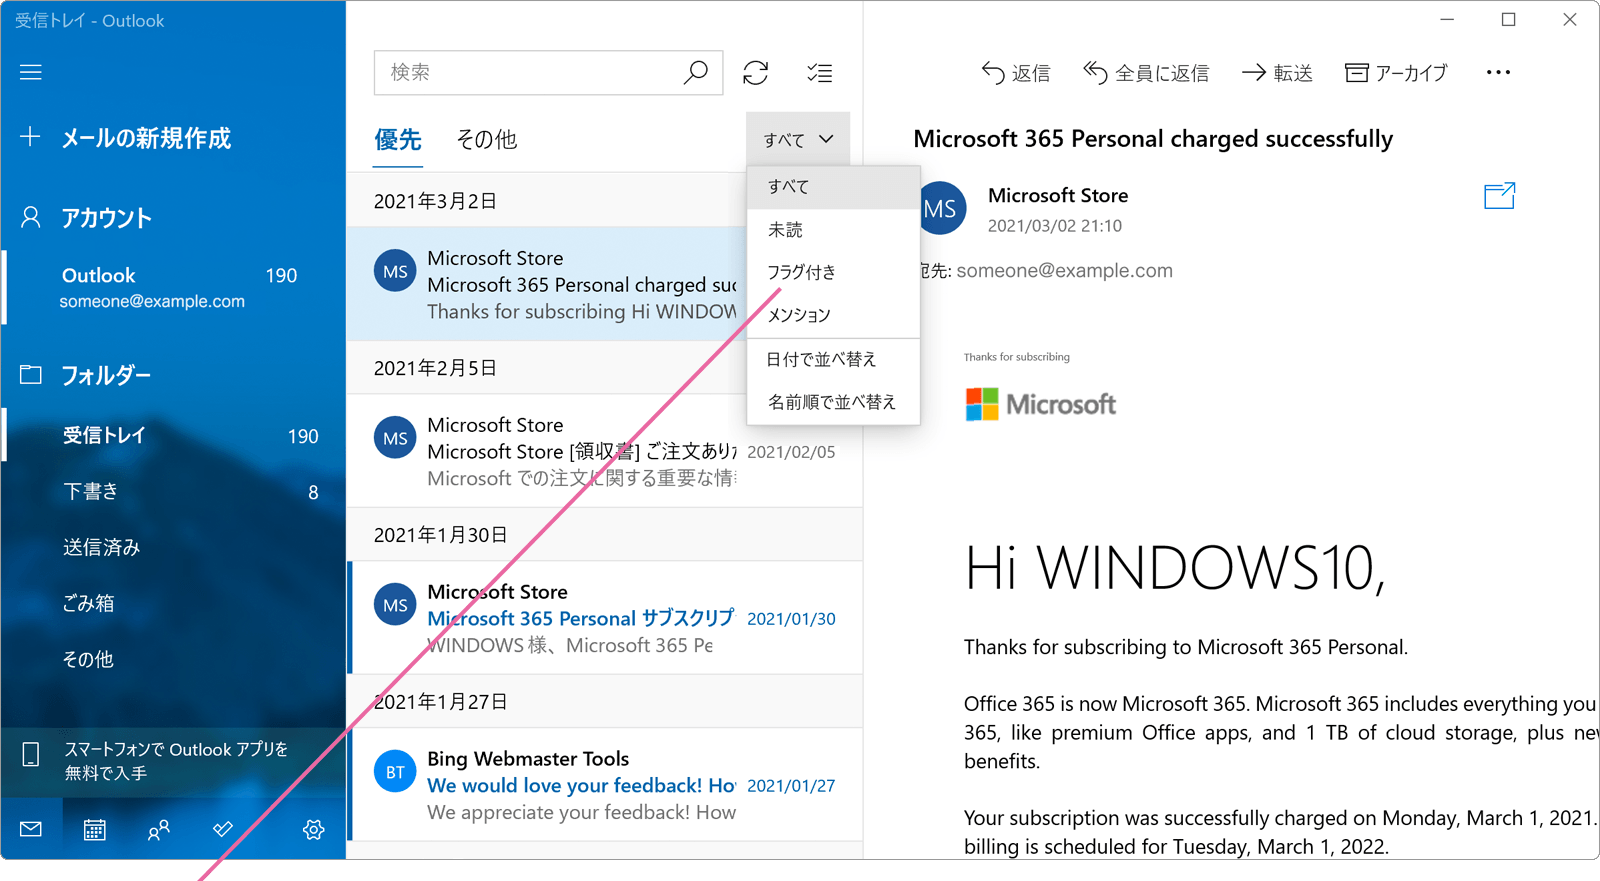Image resolution: width=1600 pixels, height=881 pixels.
Task: Switch to the 優先 tab
Action: pyautogui.click(x=398, y=140)
